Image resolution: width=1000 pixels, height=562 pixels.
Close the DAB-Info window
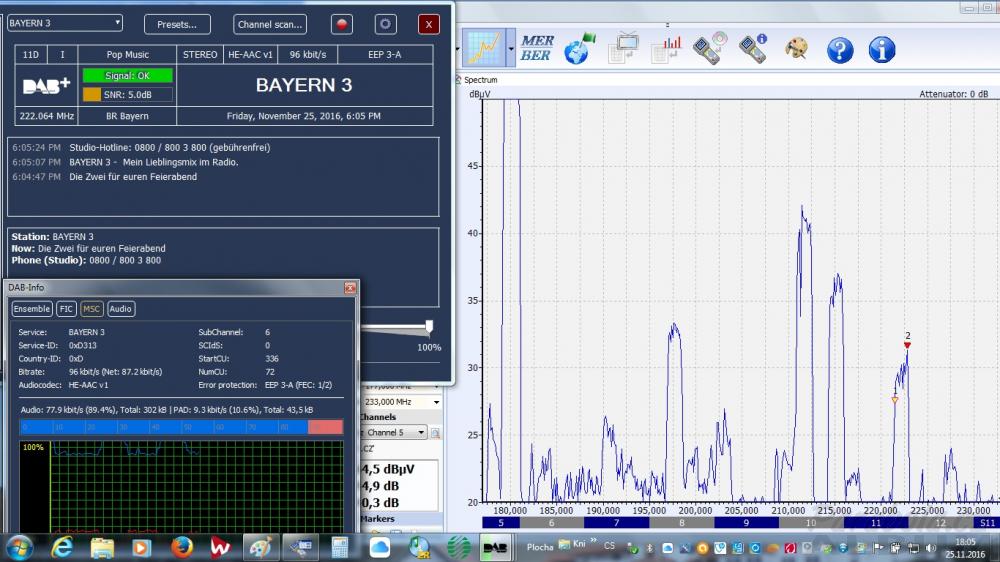pyautogui.click(x=350, y=288)
